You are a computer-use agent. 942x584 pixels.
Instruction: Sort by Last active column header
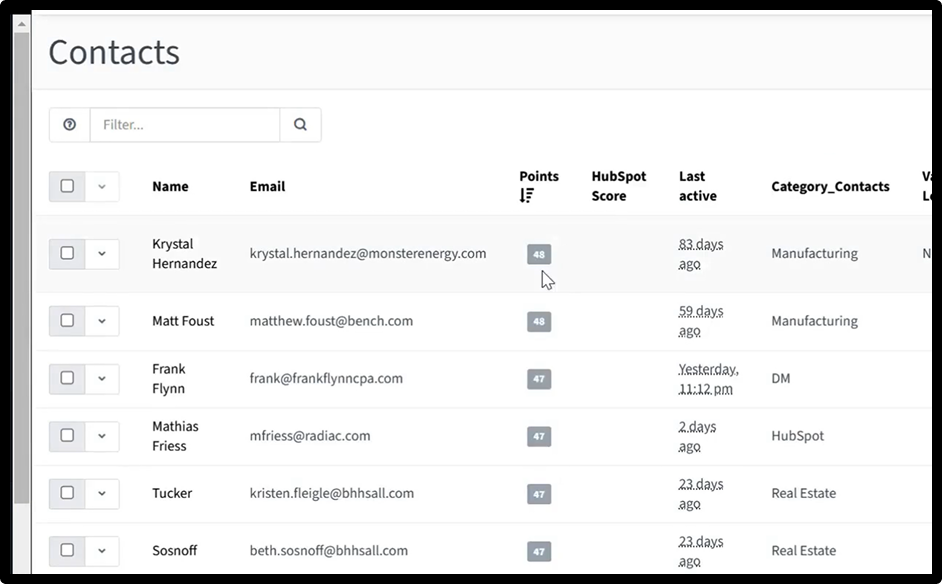[x=697, y=186]
